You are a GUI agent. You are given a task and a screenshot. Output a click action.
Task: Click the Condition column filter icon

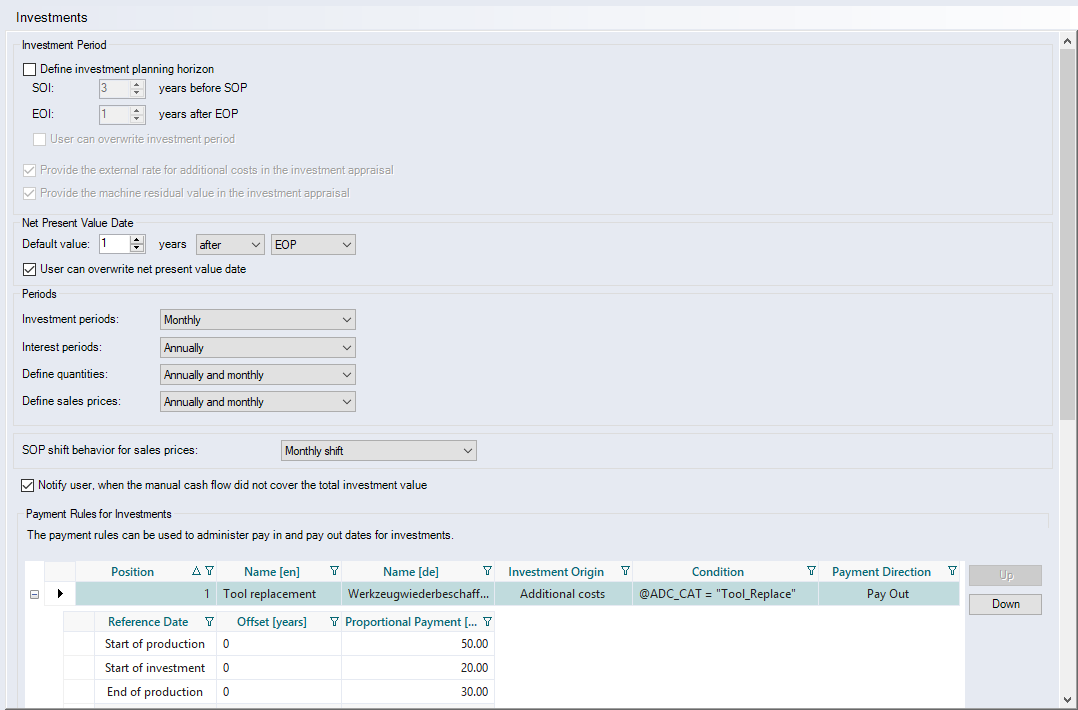[811, 572]
